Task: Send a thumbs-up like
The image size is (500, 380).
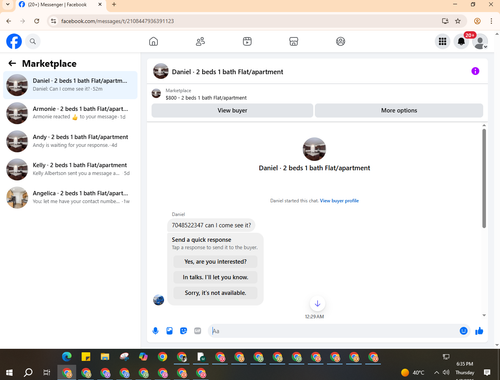Action: click(479, 331)
